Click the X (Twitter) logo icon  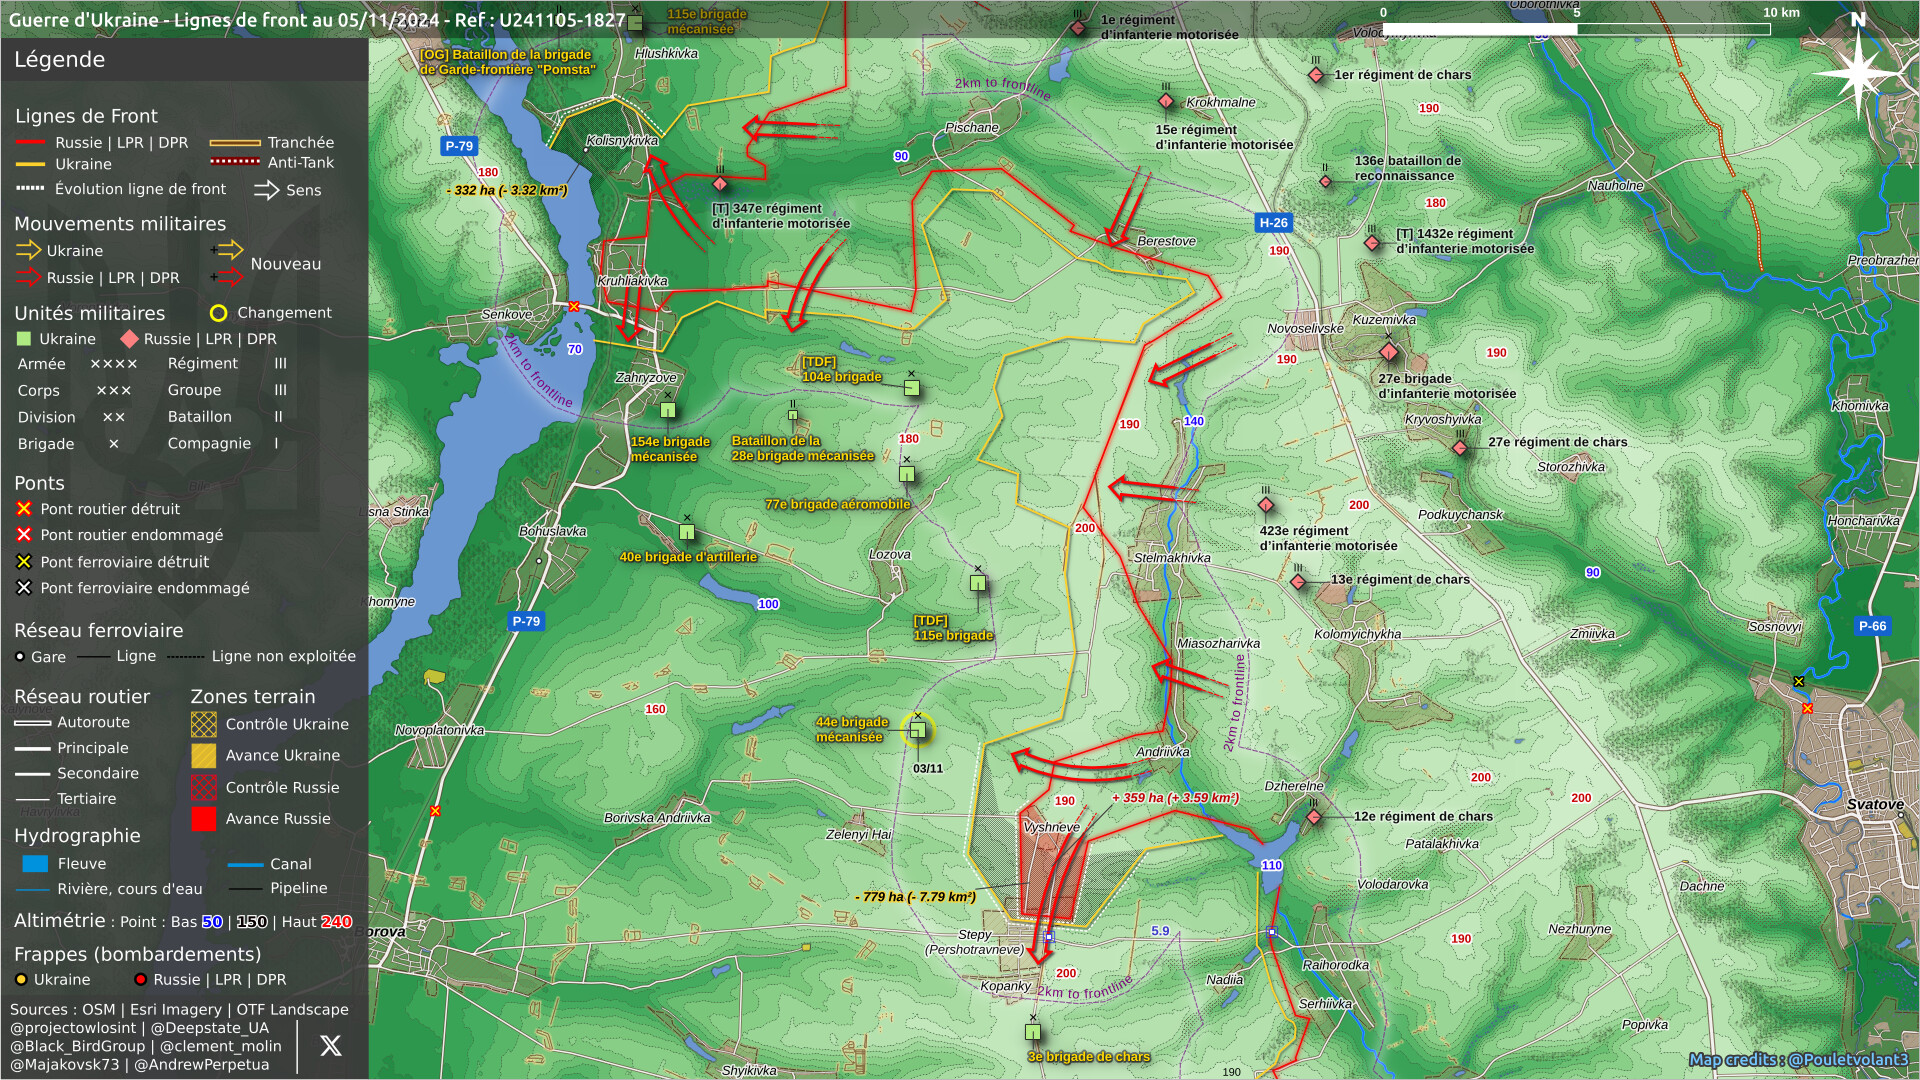point(330,1046)
